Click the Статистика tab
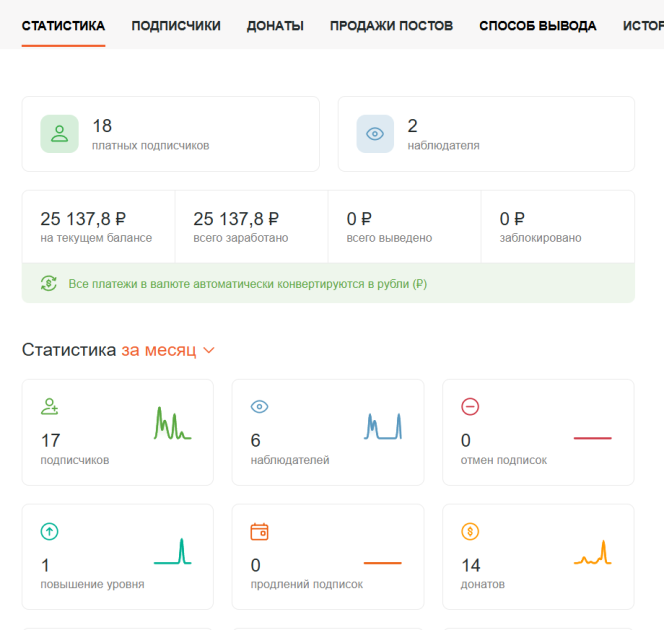This screenshot has height=630, width=664. tap(63, 26)
